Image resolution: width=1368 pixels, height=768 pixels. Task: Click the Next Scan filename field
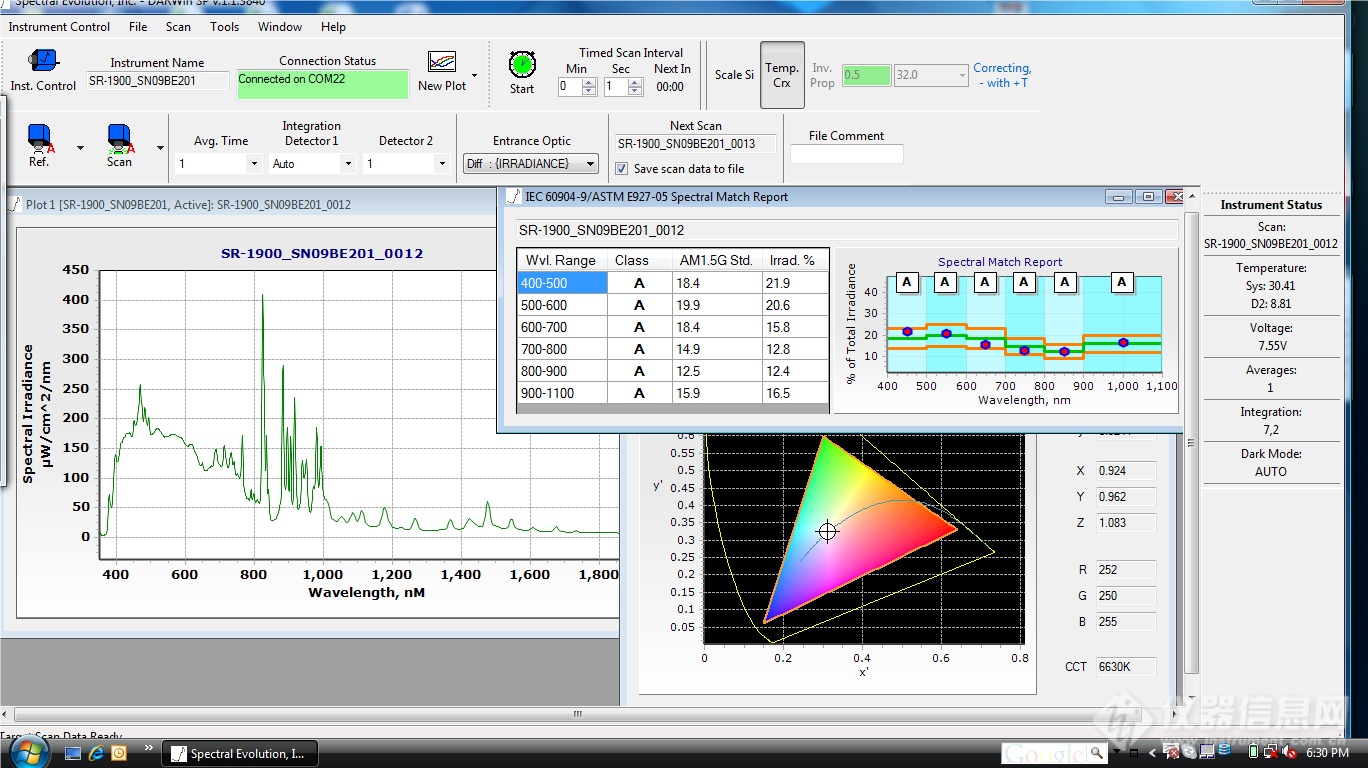pos(696,144)
